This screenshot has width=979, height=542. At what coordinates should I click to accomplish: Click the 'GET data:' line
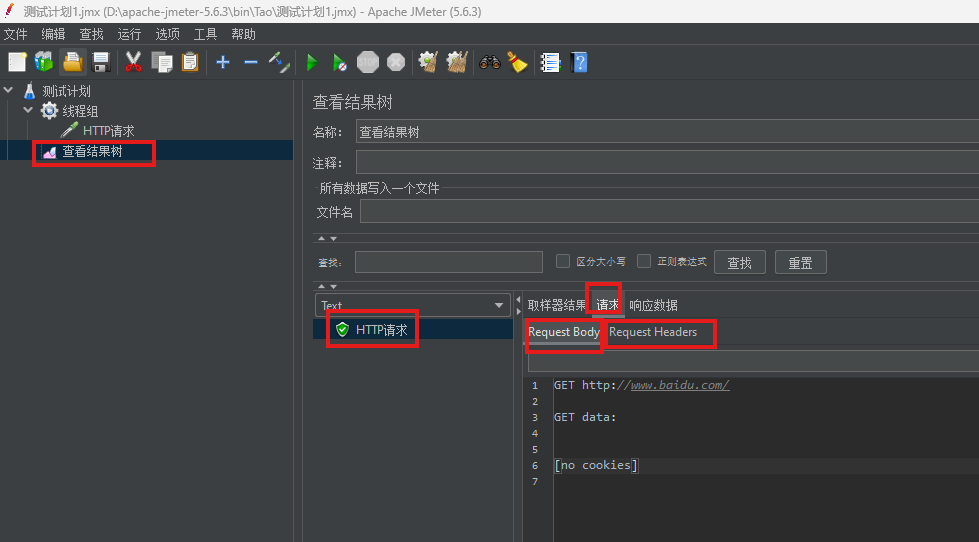tap(585, 417)
